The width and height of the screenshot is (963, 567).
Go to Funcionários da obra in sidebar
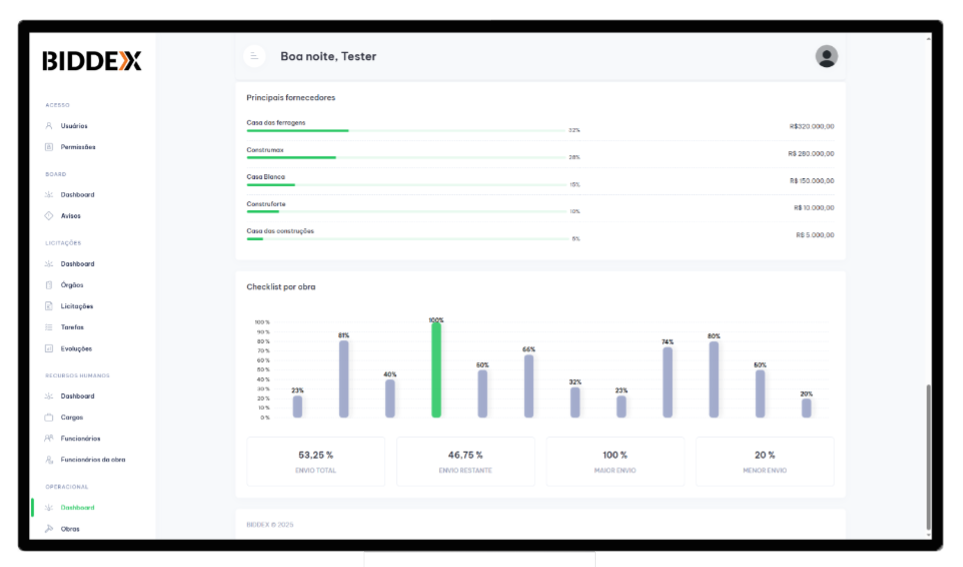coord(93,460)
